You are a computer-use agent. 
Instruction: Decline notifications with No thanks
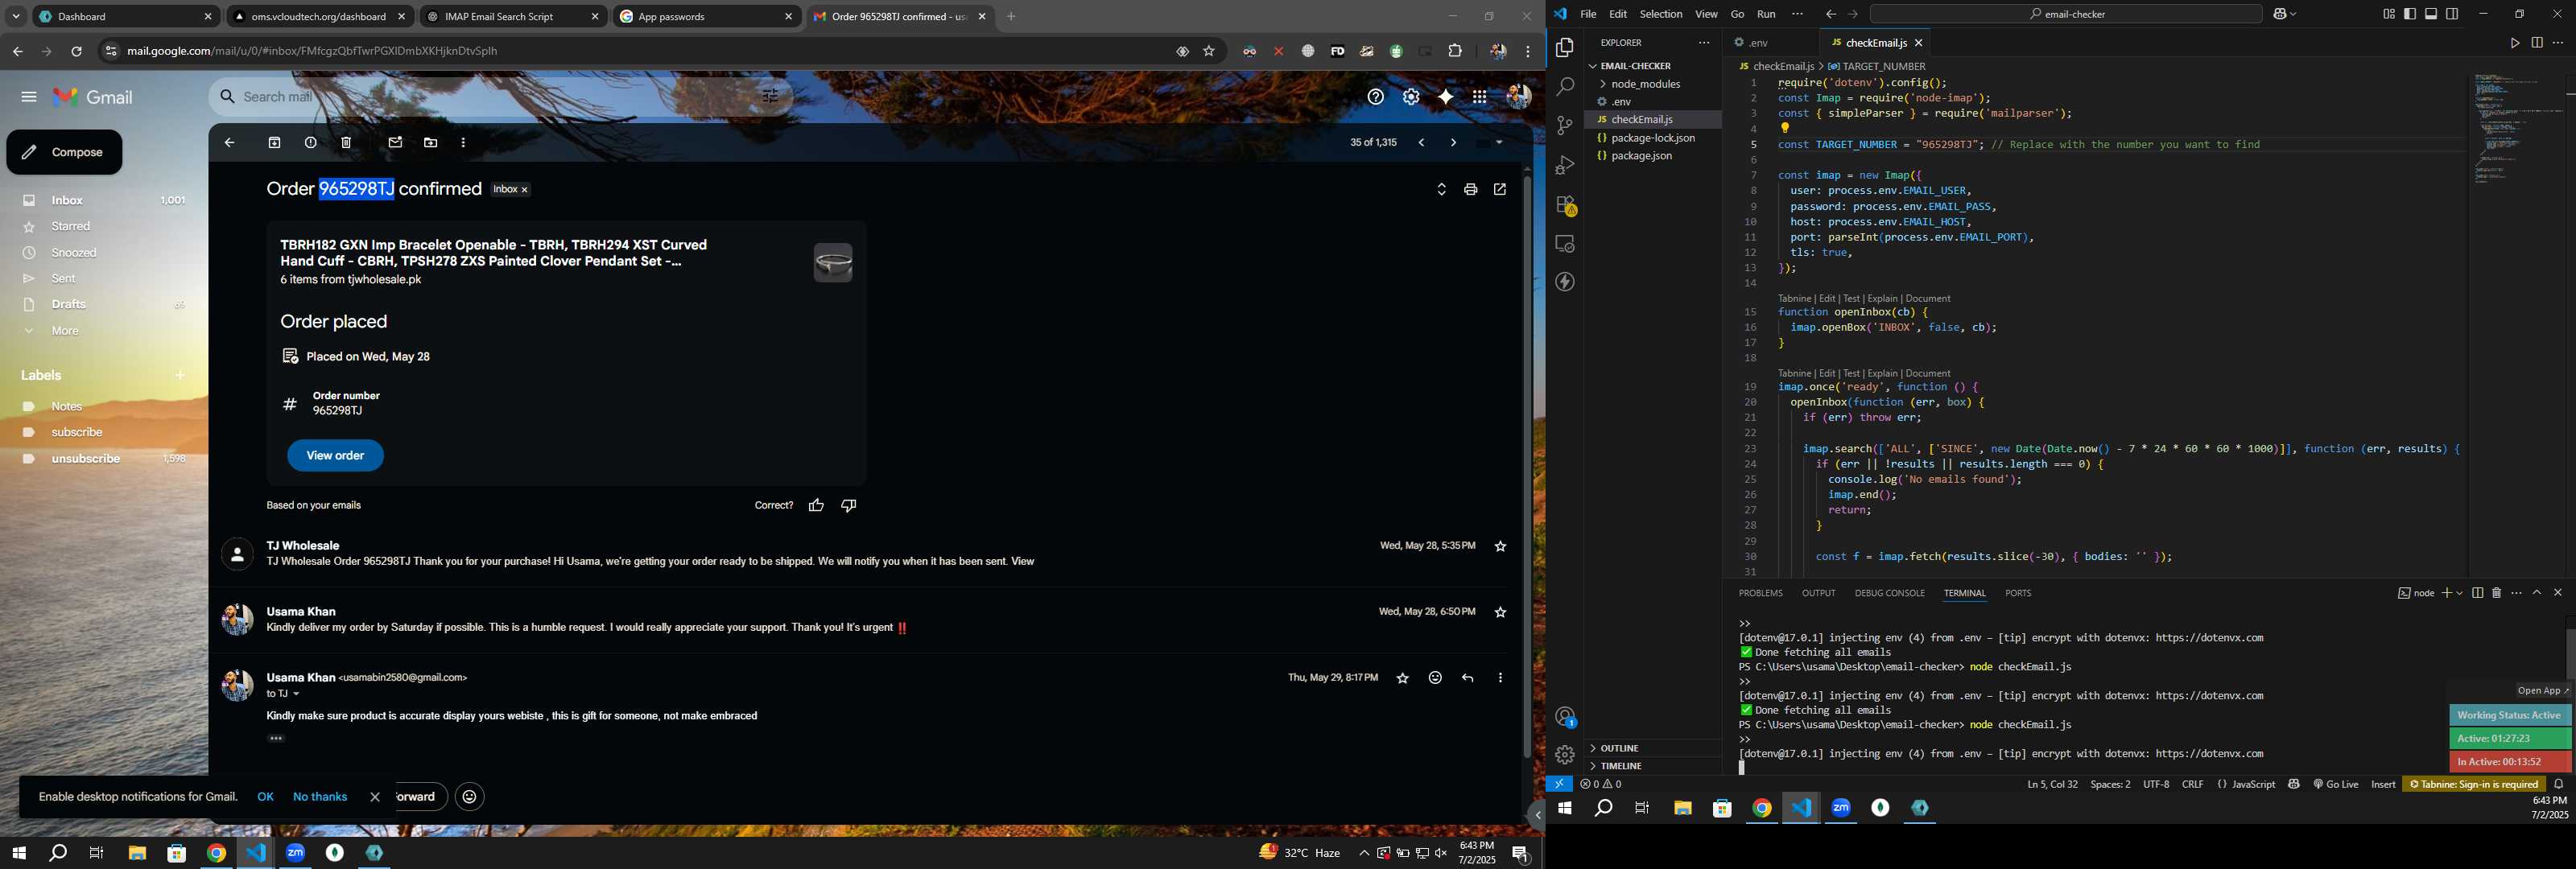click(x=320, y=797)
